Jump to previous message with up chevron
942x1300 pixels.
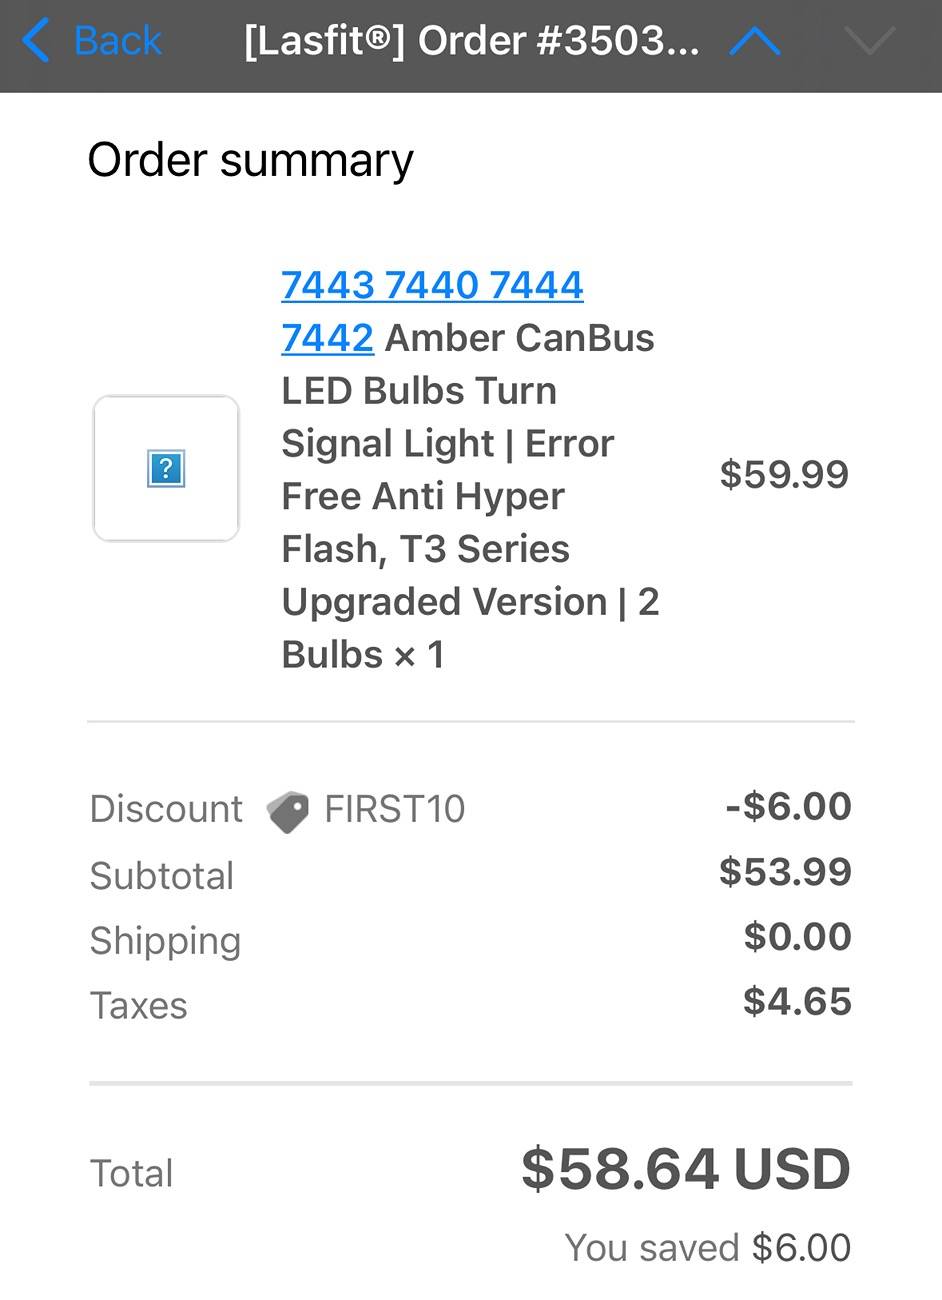pyautogui.click(x=755, y=41)
